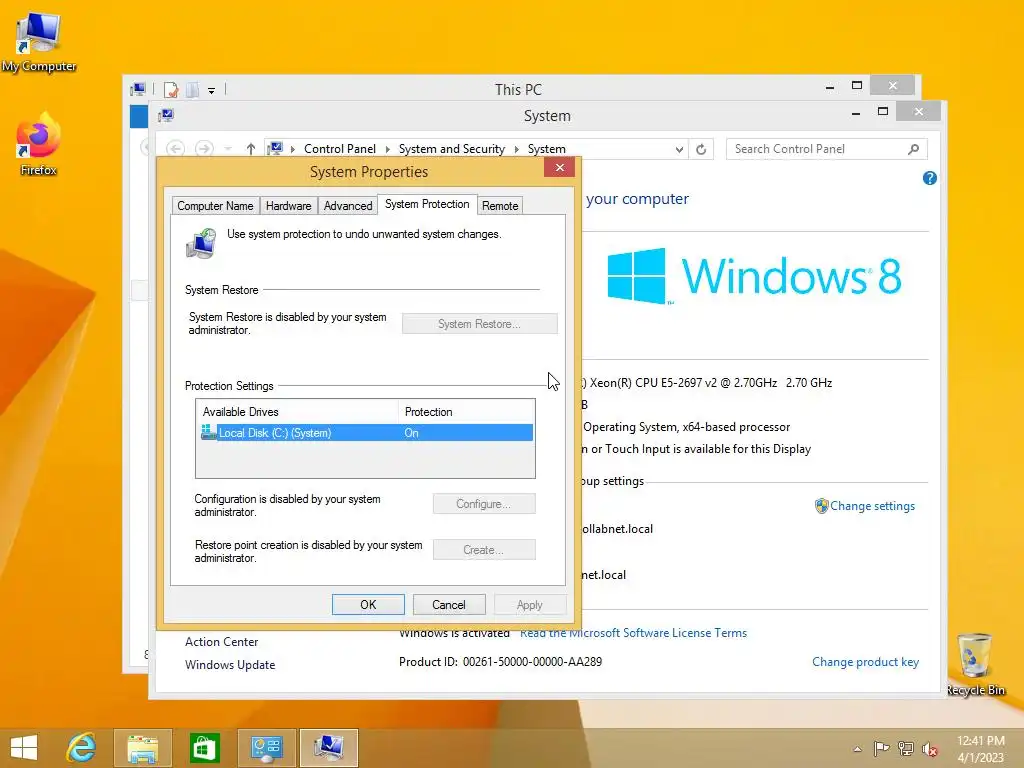Switch to the Hardware tab

pyautogui.click(x=289, y=206)
